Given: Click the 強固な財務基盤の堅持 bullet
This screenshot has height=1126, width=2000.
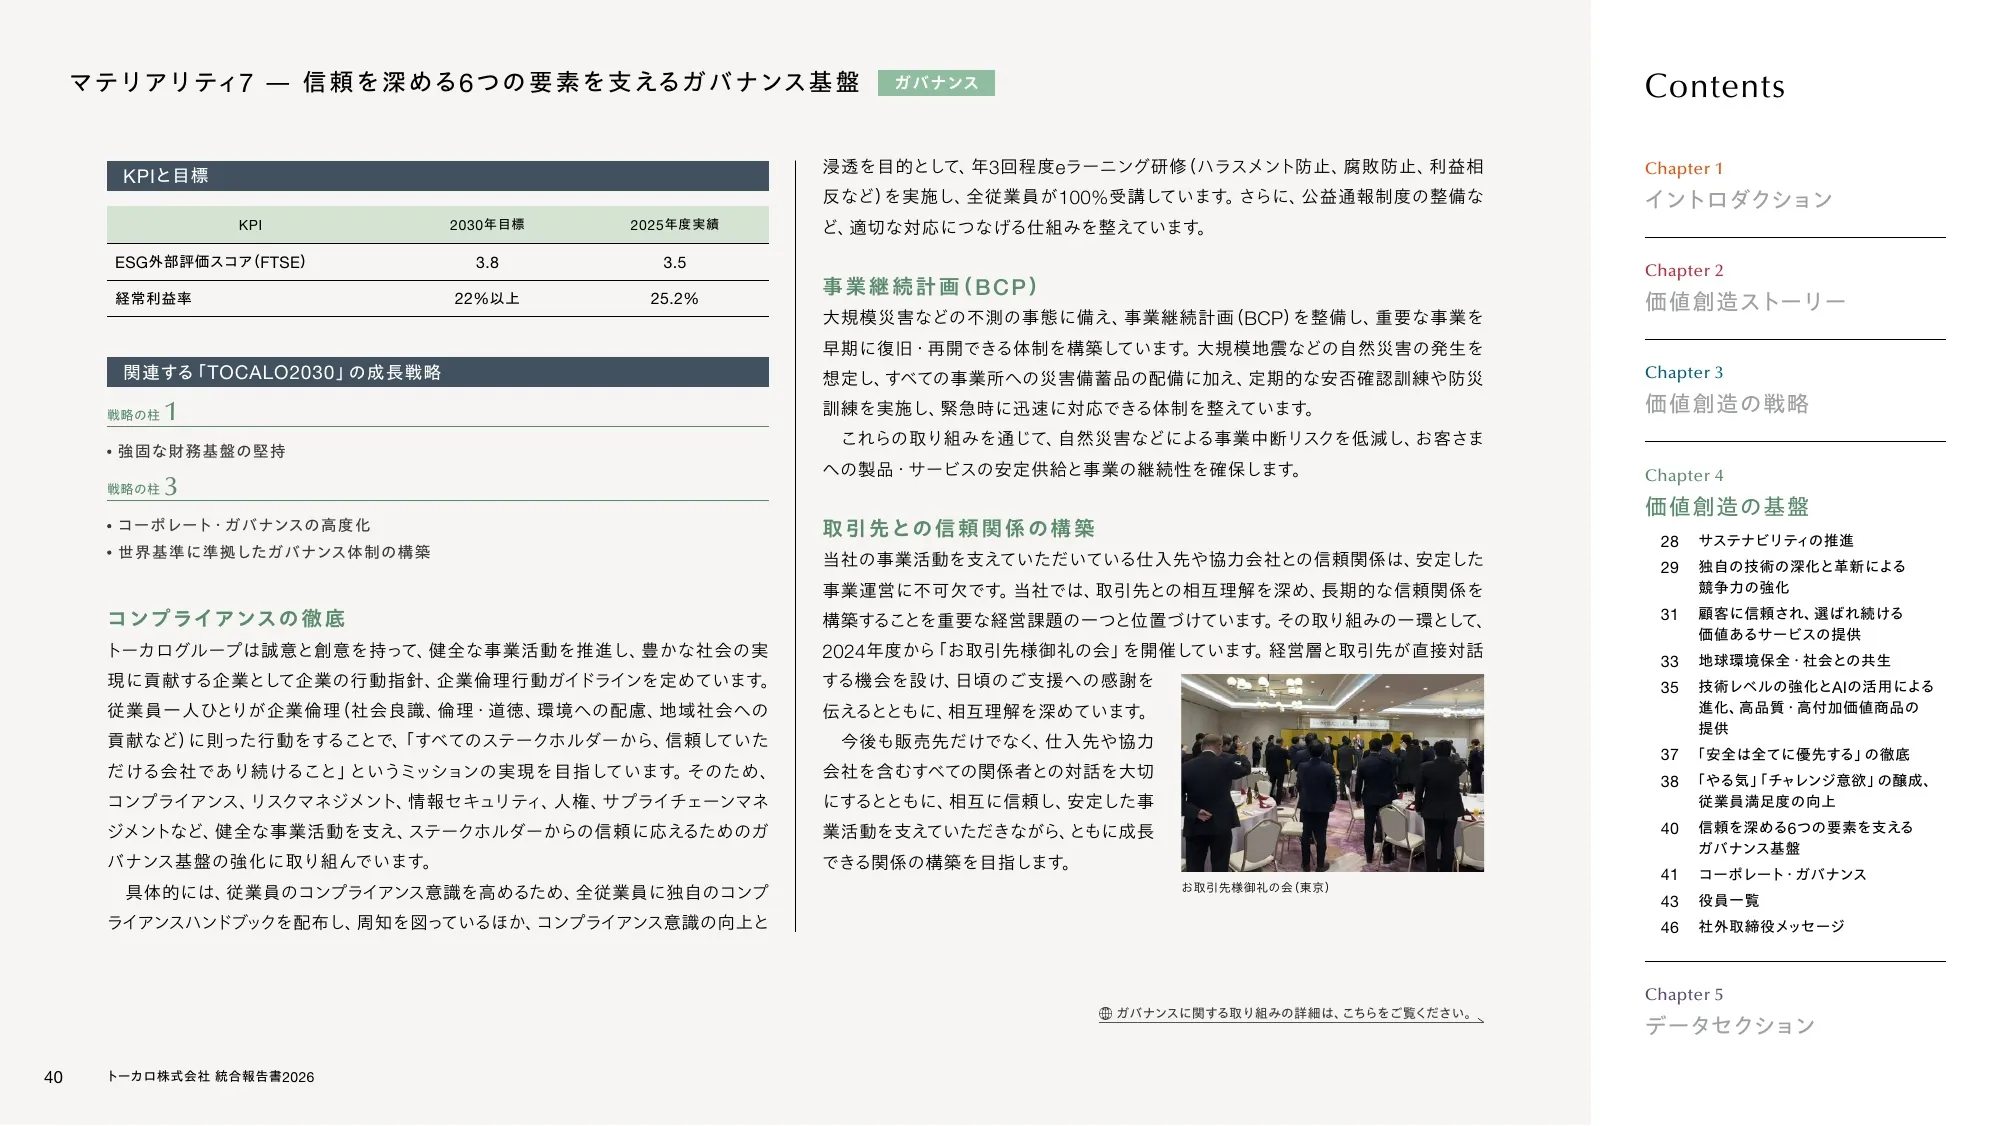Looking at the screenshot, I should coord(196,452).
